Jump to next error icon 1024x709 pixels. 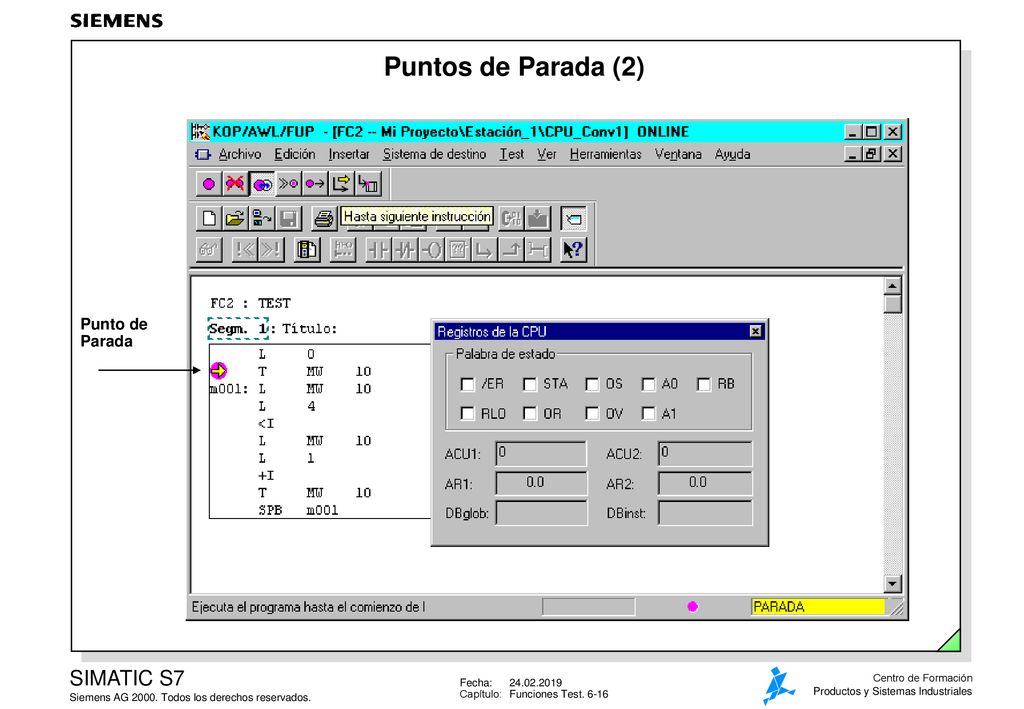(270, 249)
